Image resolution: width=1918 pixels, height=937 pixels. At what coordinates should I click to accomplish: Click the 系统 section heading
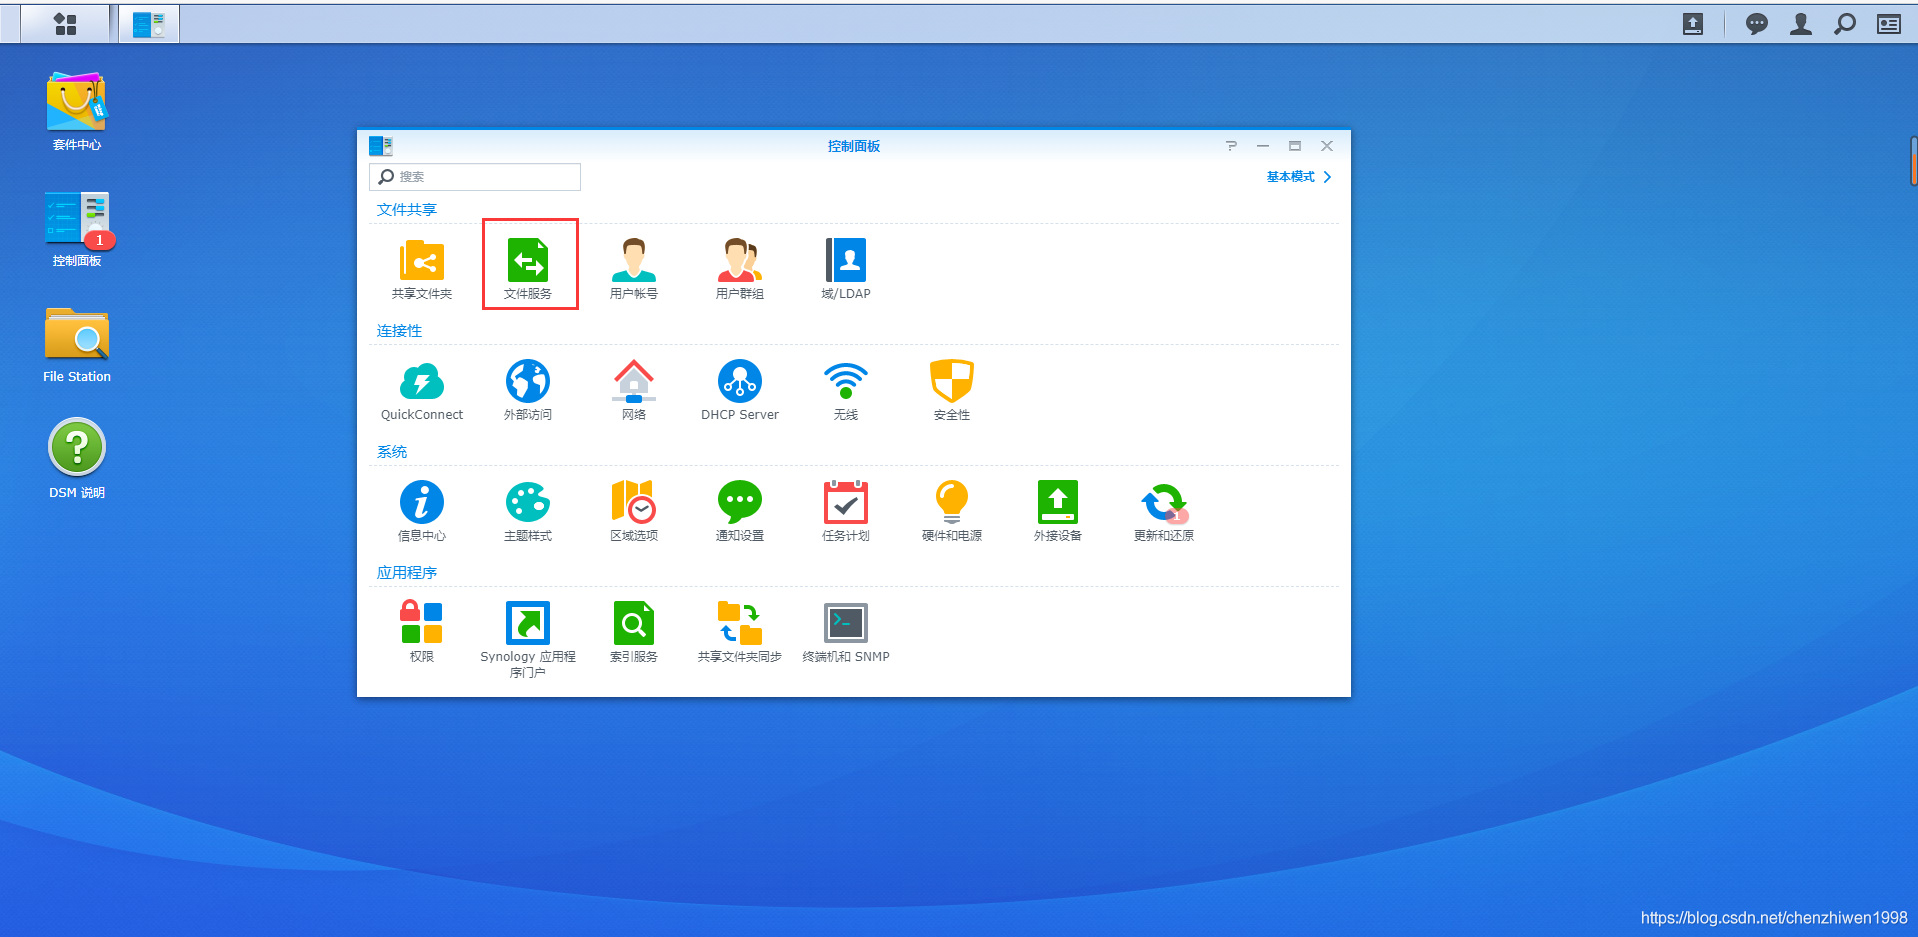point(392,452)
